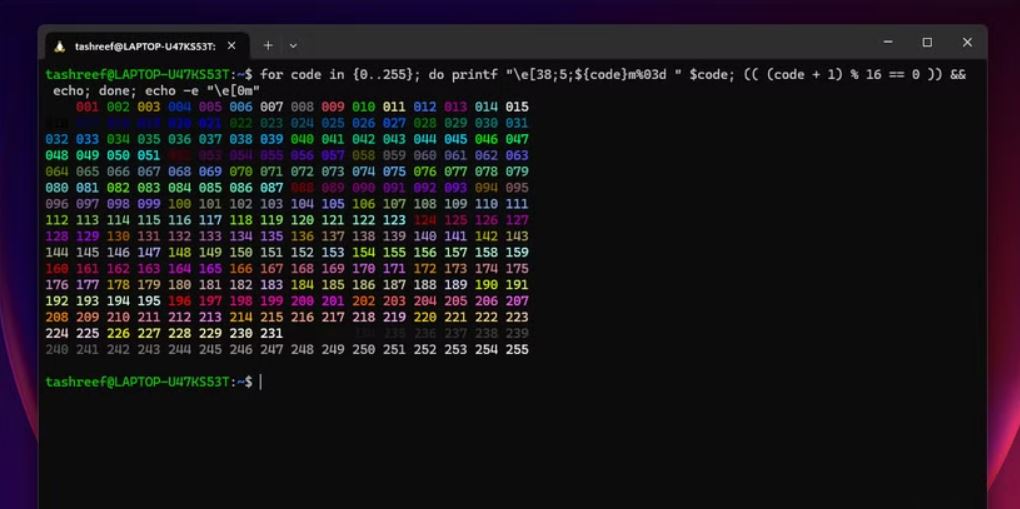
Task: Click the cursor at the bottom prompt
Action: point(261,382)
